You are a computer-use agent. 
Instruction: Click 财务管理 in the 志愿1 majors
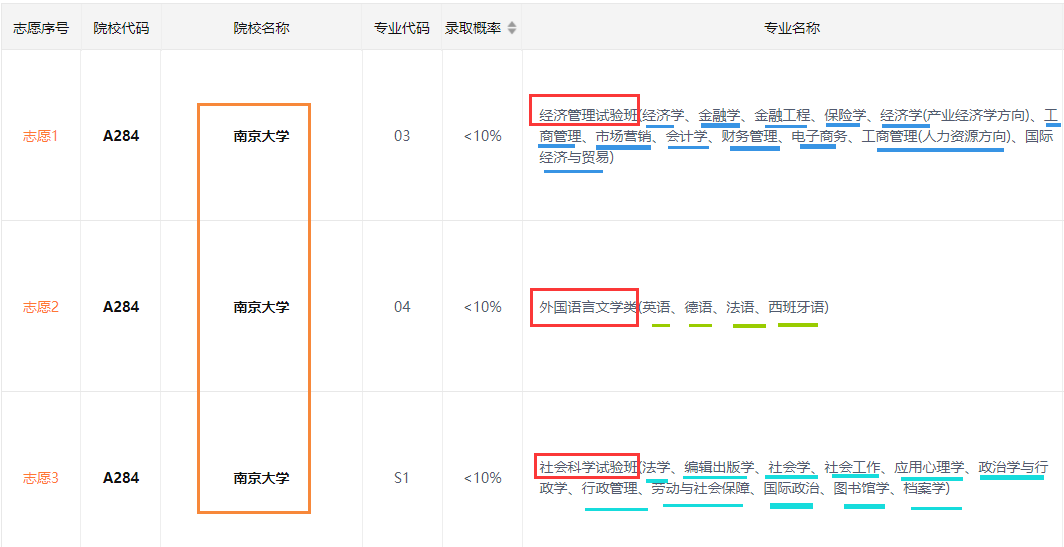tap(749, 136)
